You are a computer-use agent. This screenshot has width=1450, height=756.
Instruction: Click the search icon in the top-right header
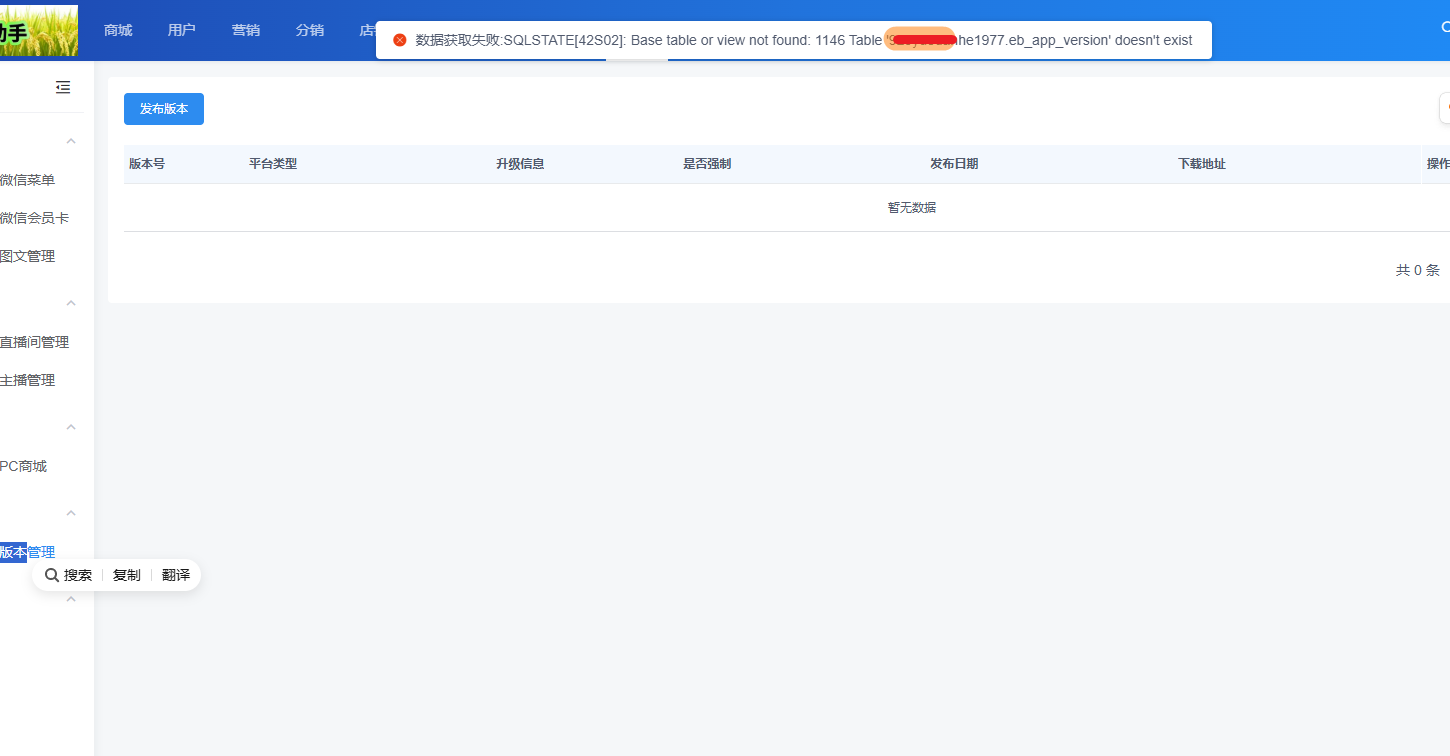click(1445, 29)
